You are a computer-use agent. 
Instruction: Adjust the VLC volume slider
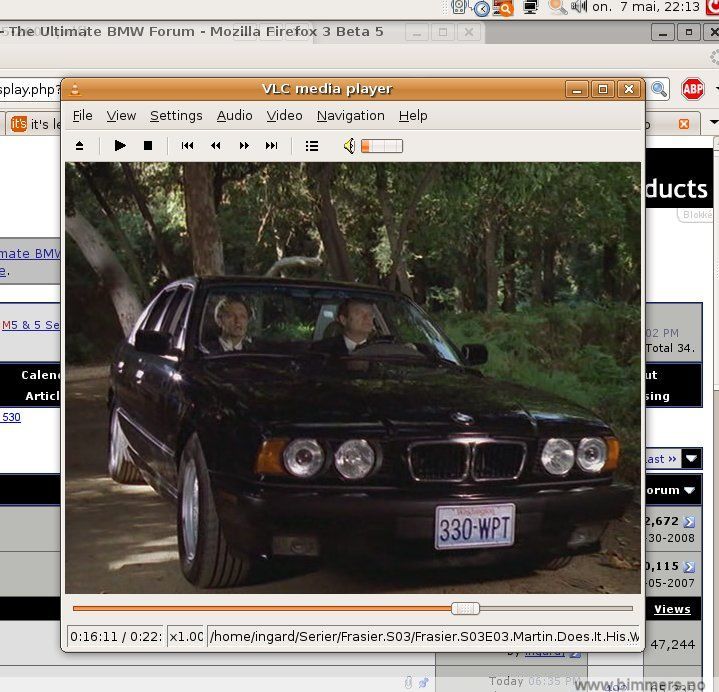pyautogui.click(x=382, y=146)
